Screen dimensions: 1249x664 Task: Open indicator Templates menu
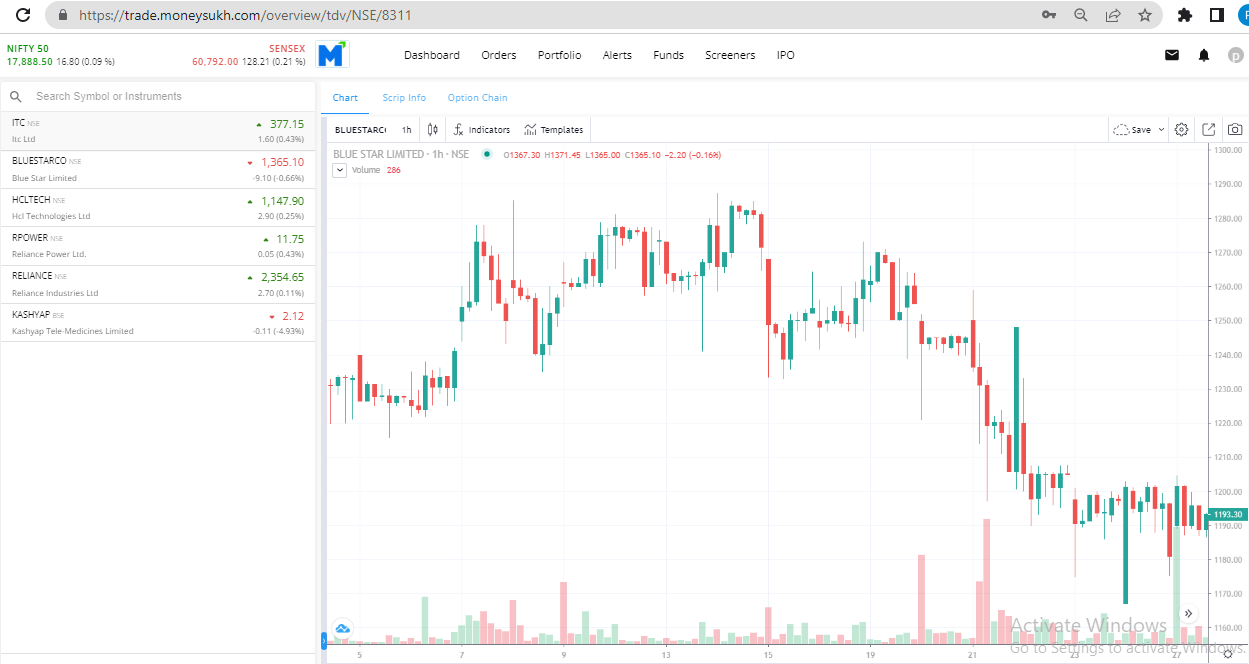coord(554,129)
